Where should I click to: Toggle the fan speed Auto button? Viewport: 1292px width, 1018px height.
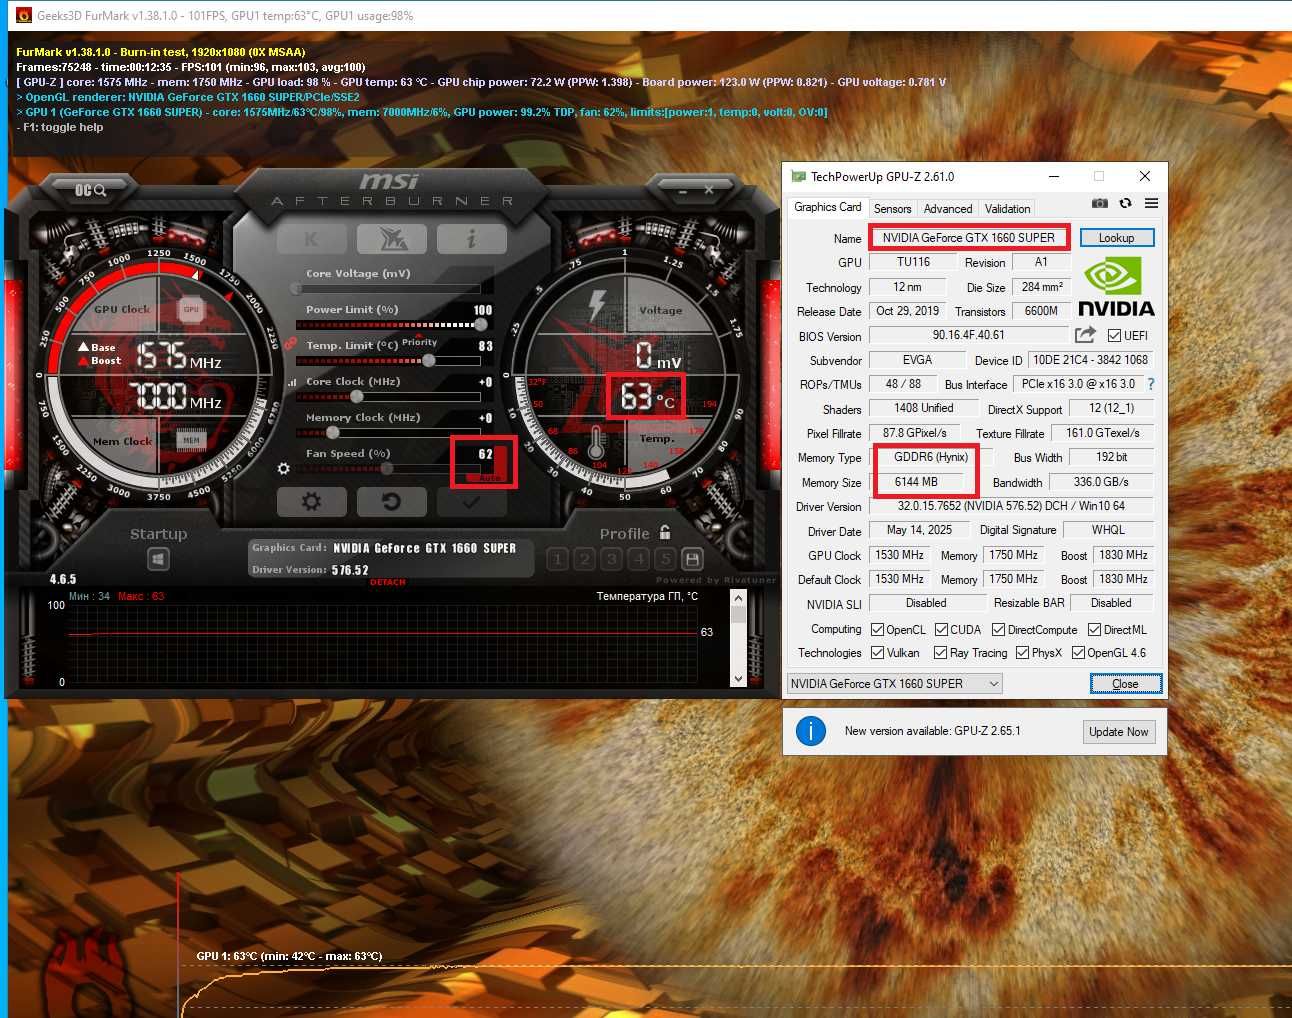[x=489, y=479]
